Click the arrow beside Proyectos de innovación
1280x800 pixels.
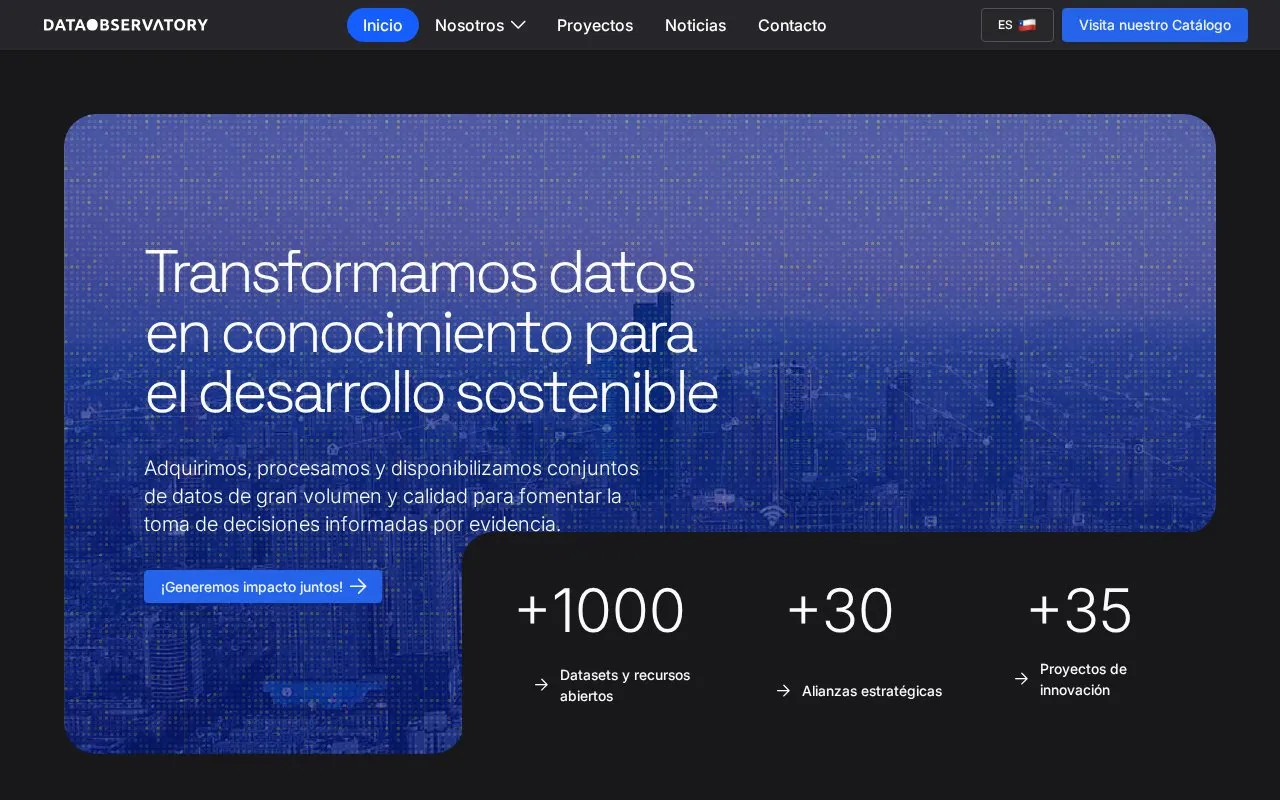click(x=1021, y=679)
